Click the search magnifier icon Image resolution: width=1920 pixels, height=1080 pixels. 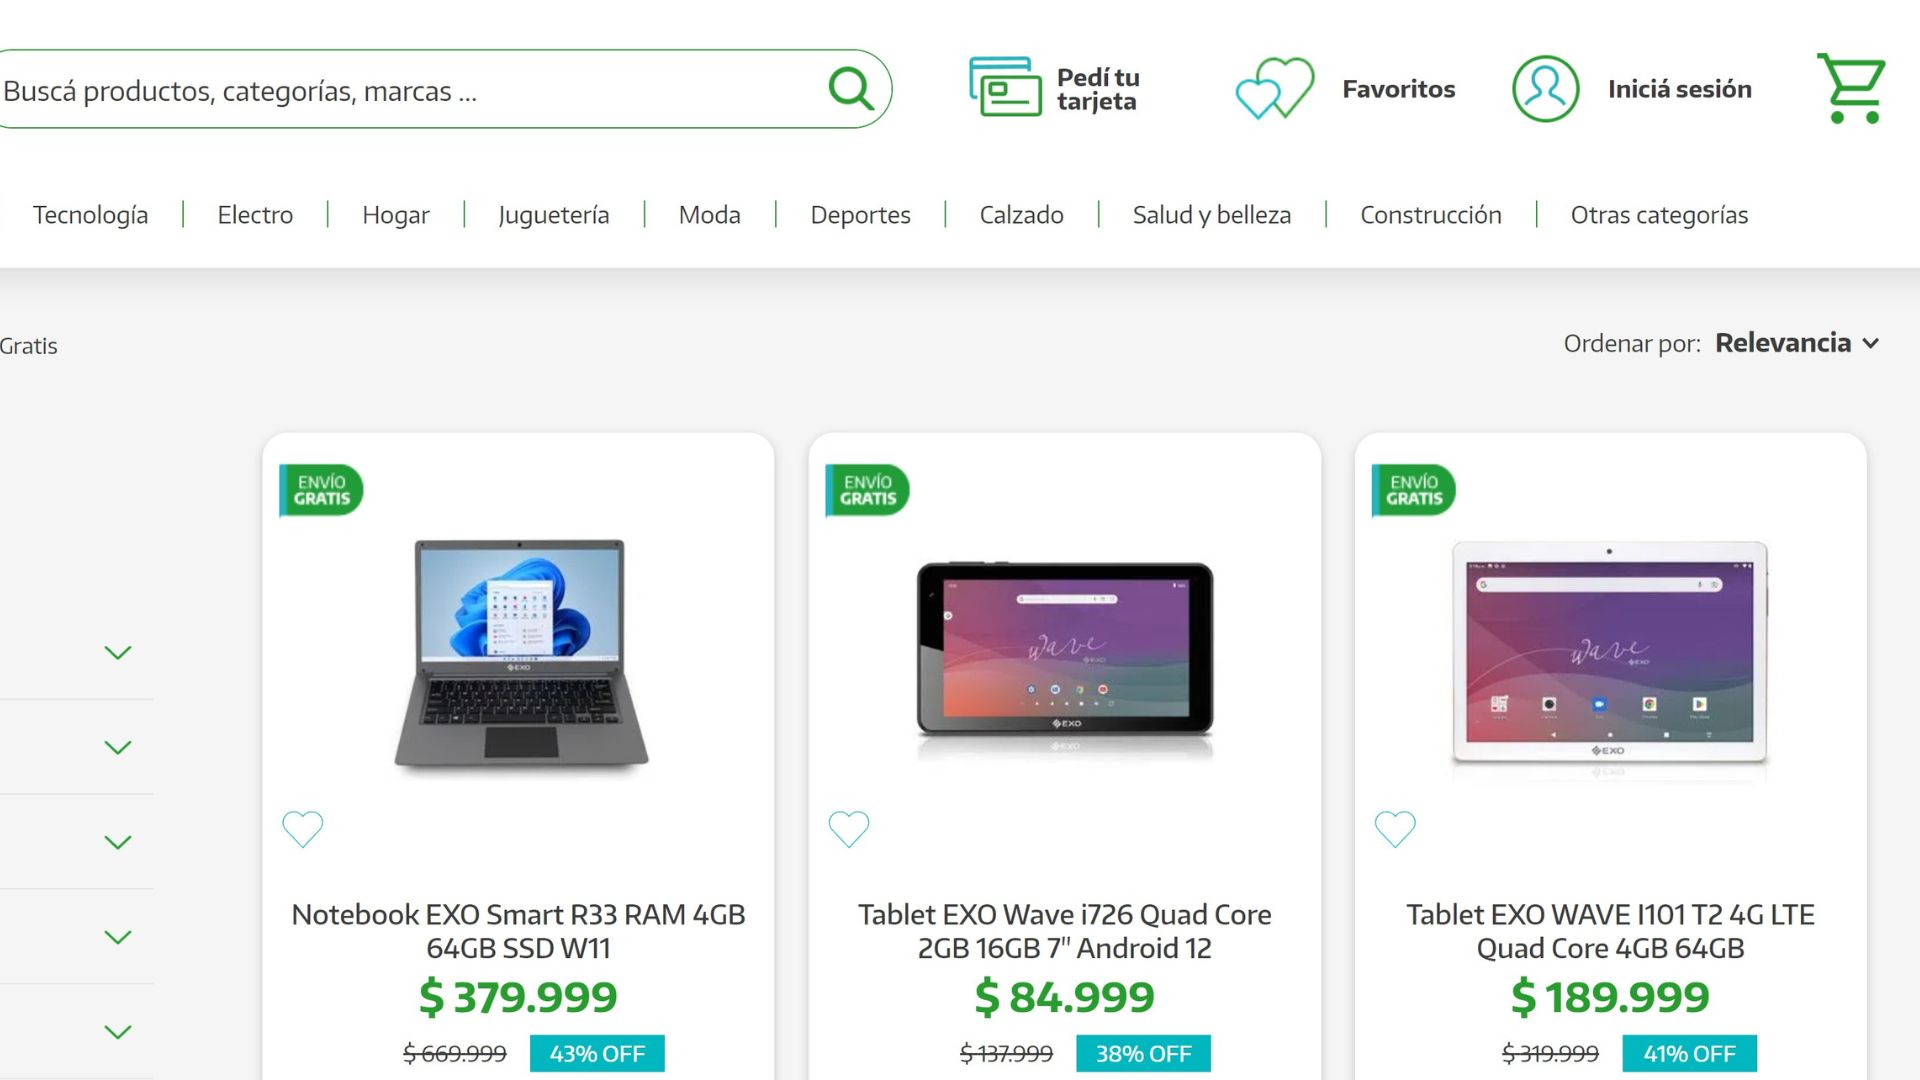coord(849,89)
